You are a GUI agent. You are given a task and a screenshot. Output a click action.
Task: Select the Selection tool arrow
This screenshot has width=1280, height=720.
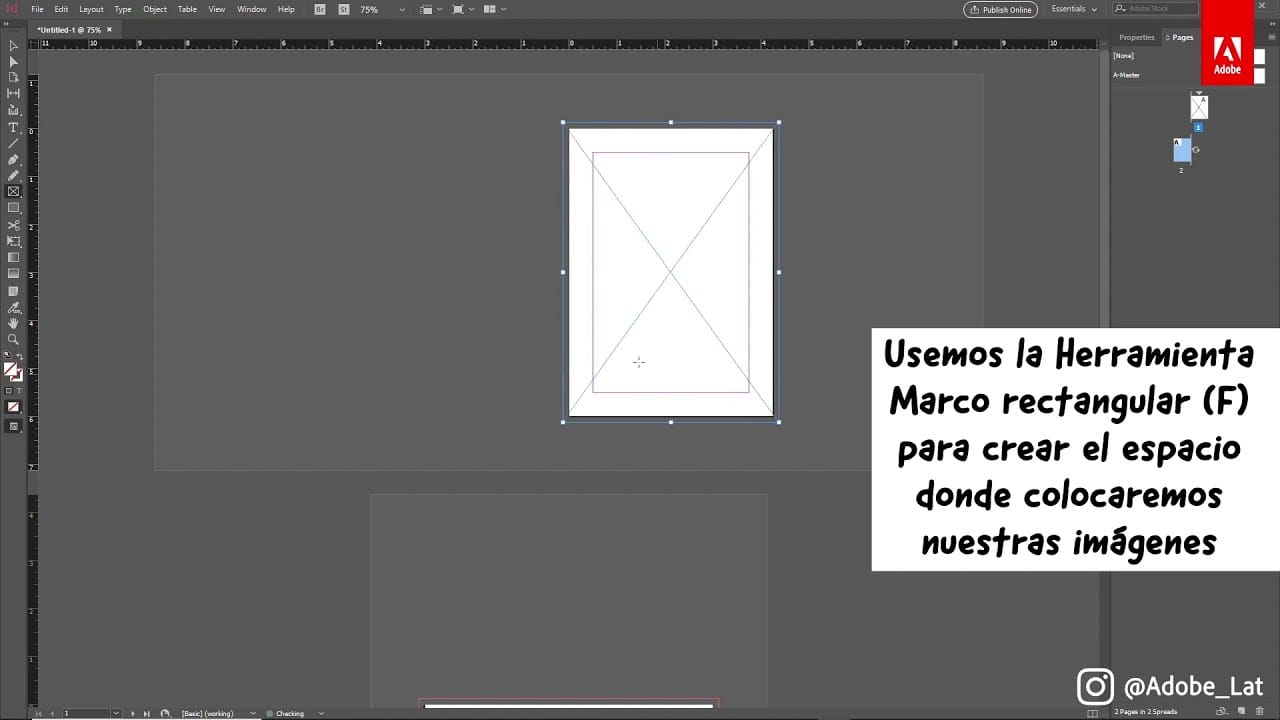click(x=13, y=46)
